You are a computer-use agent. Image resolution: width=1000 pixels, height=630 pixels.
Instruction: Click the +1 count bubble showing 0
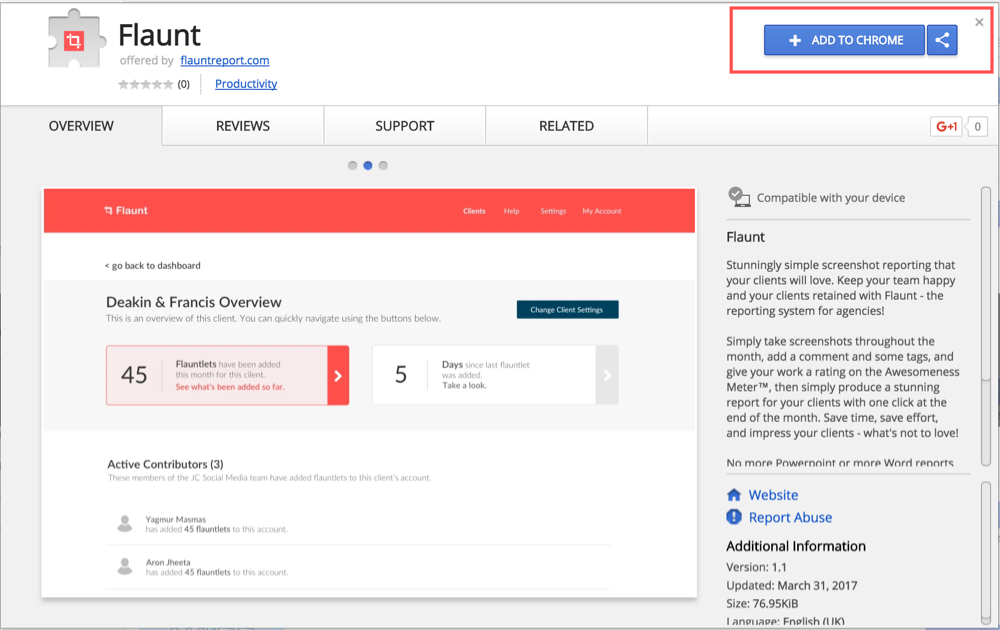(977, 126)
